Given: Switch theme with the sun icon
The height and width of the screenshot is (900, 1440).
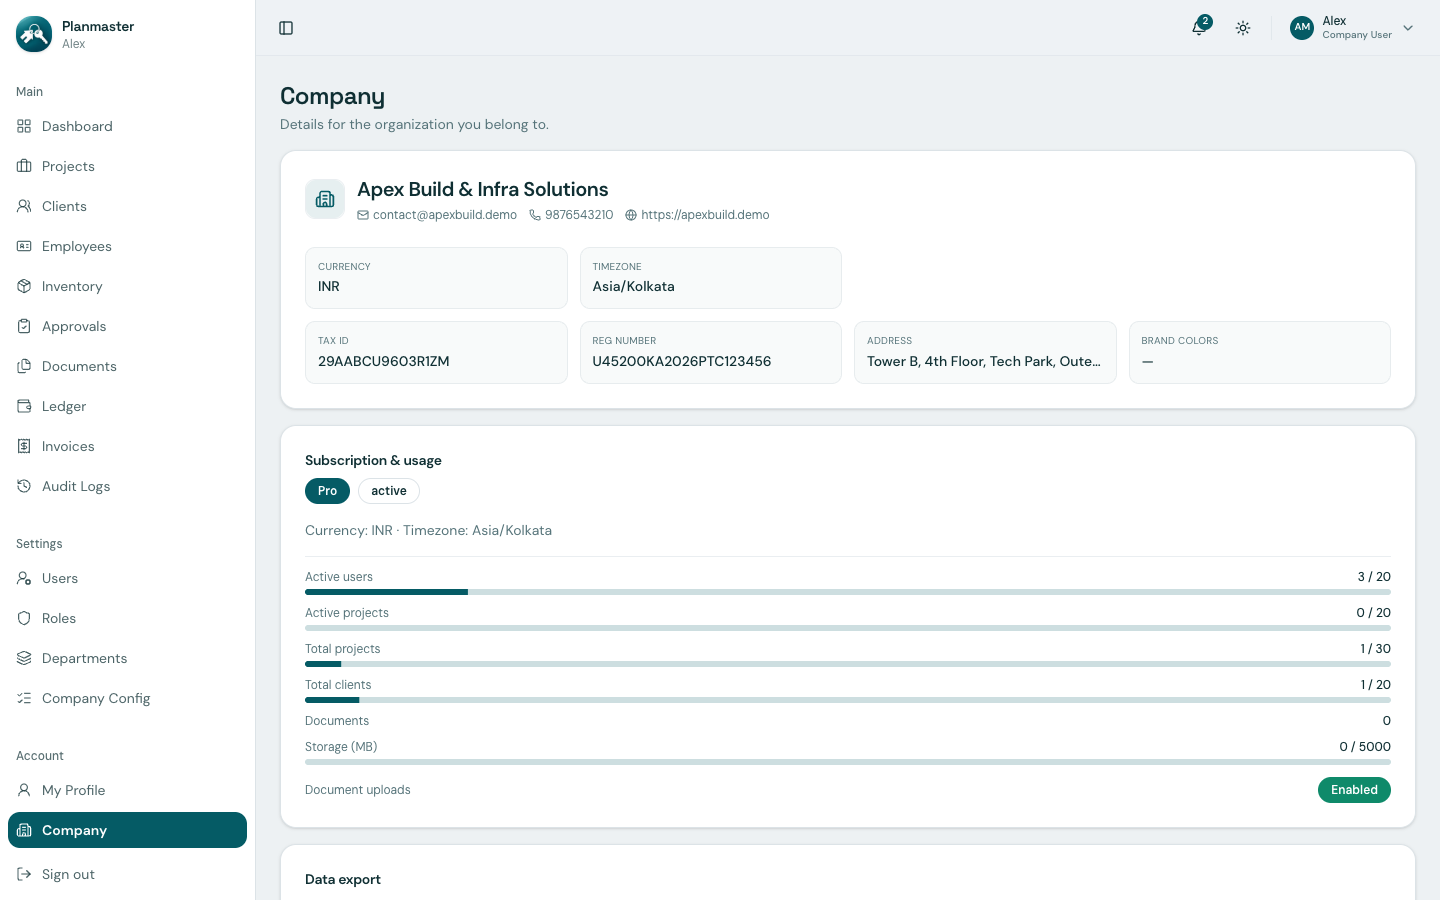Looking at the screenshot, I should (x=1243, y=28).
